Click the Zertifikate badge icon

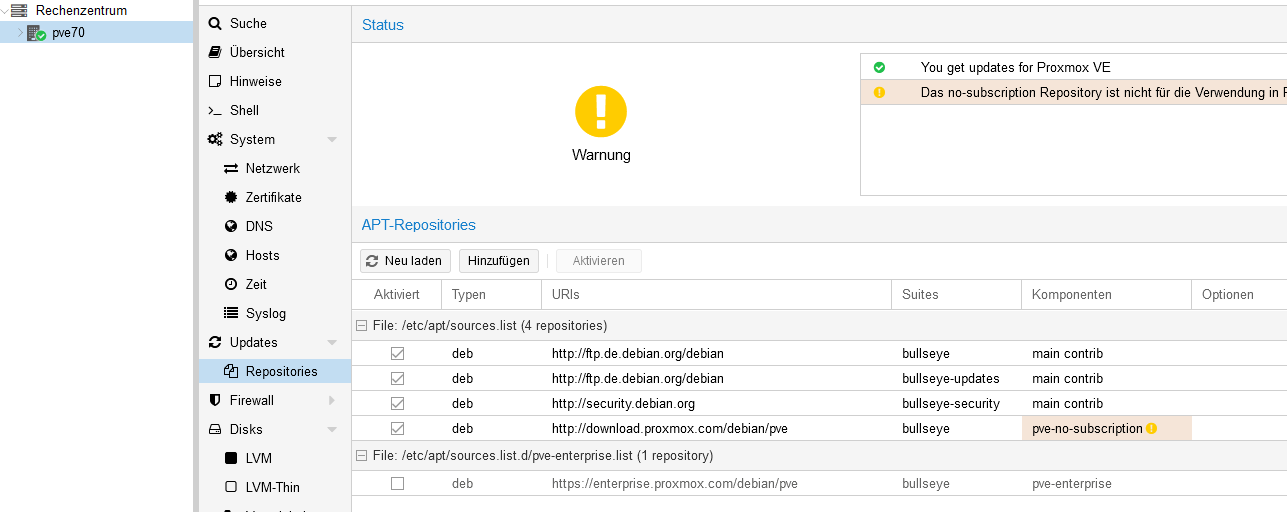(231, 197)
